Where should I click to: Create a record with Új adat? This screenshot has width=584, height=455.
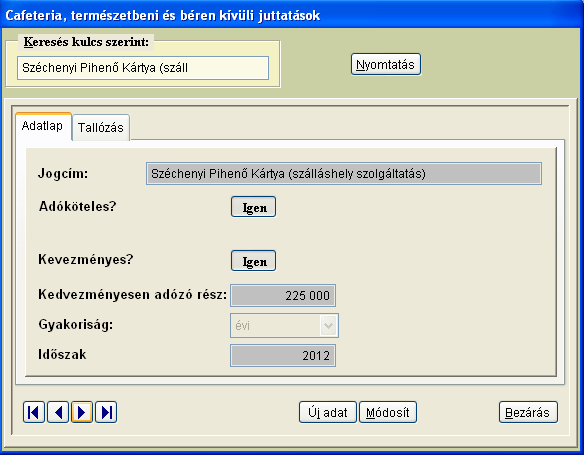pos(328,412)
